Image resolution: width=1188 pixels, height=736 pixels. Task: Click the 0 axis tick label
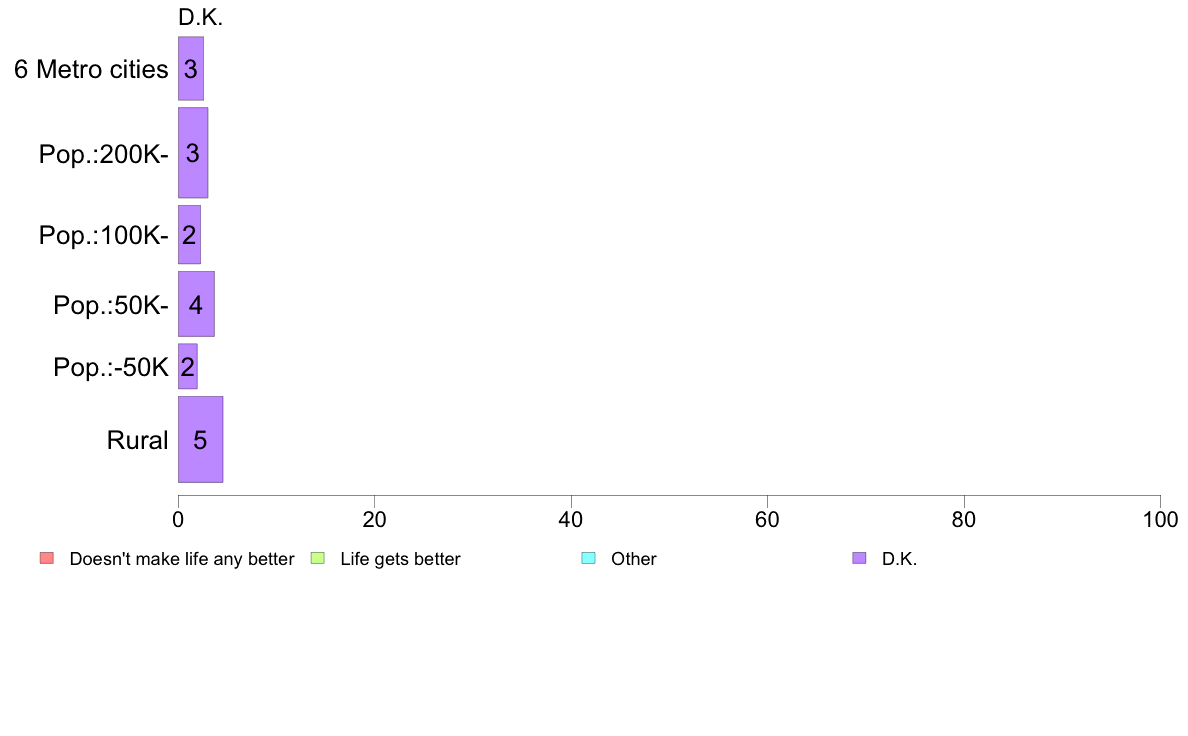coord(178,520)
